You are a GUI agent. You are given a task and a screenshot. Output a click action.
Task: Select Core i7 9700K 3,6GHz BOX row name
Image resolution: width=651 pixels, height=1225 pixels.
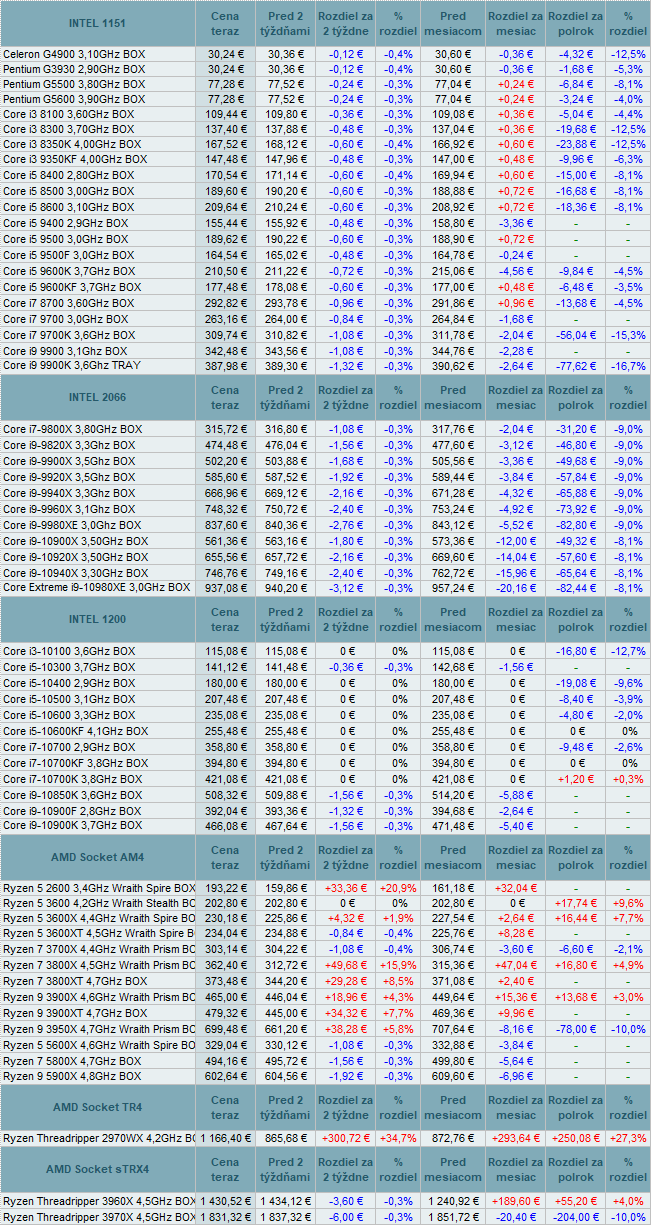point(69,335)
